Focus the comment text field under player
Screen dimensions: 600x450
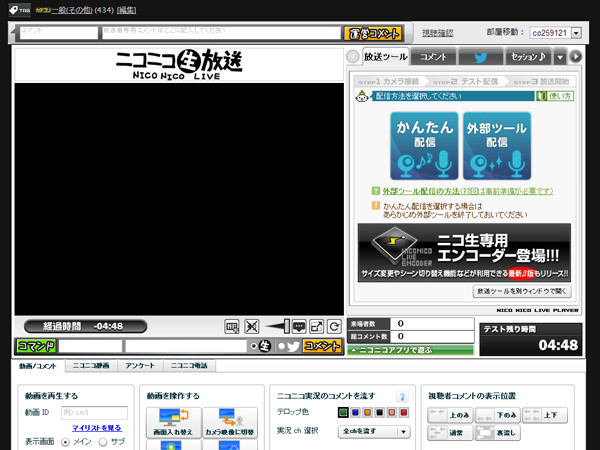tap(186, 346)
